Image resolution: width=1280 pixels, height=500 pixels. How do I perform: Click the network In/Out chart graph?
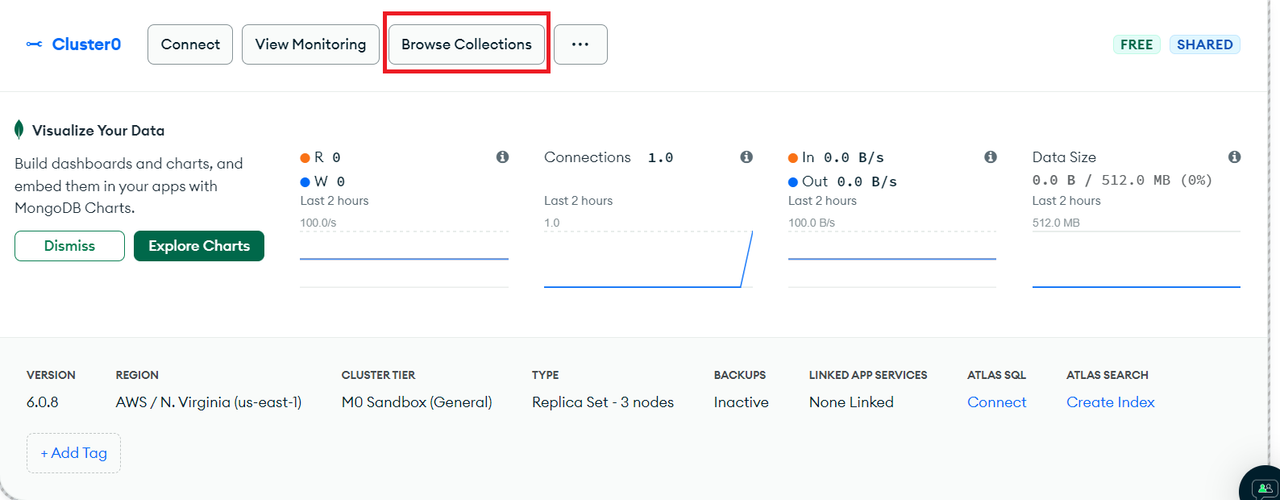[892, 259]
